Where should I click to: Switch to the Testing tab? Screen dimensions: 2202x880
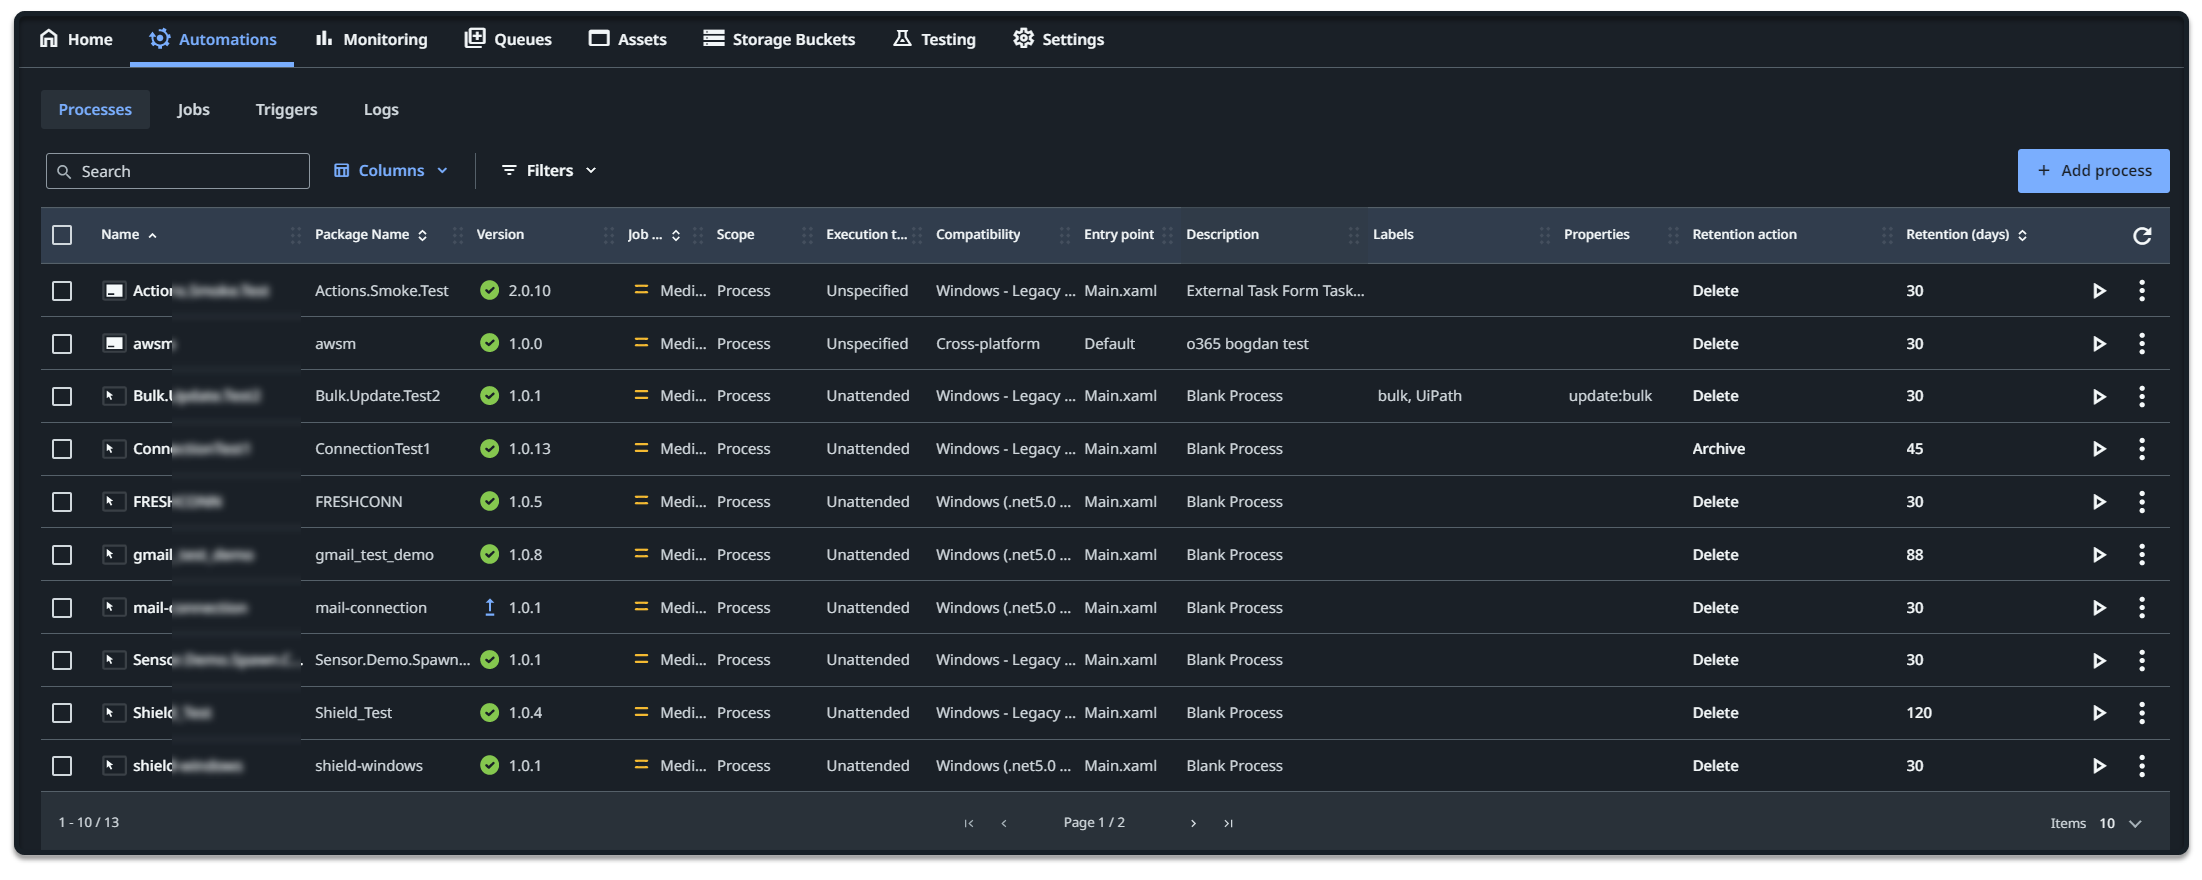pos(935,39)
